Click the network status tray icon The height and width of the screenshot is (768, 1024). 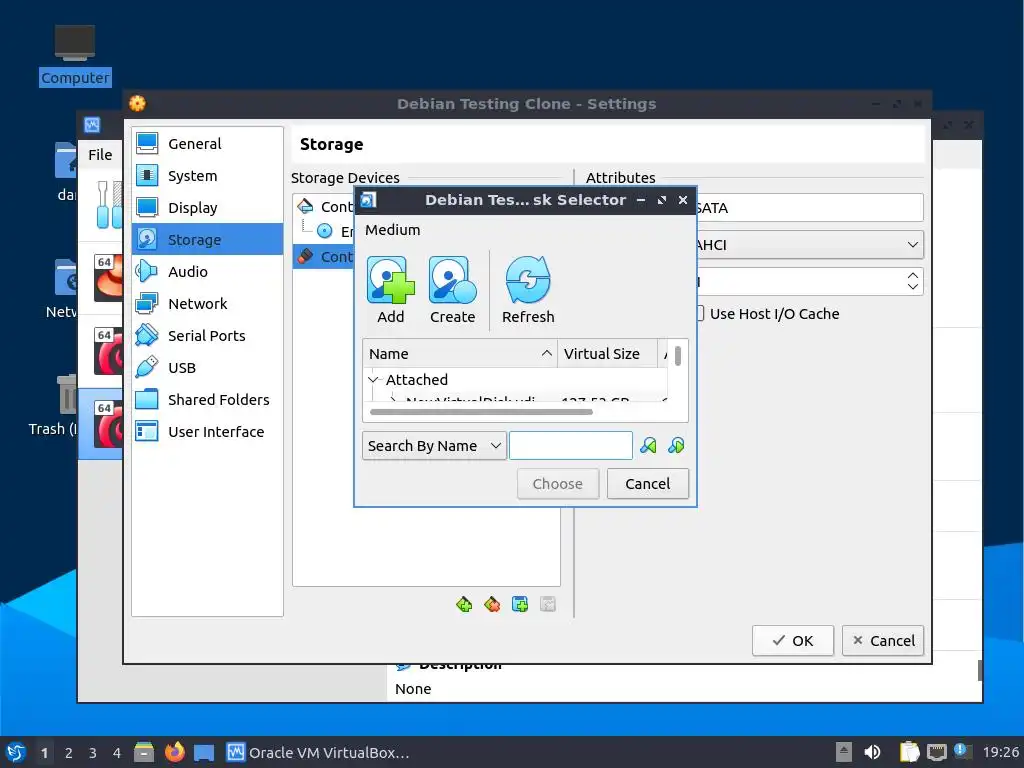(936, 752)
